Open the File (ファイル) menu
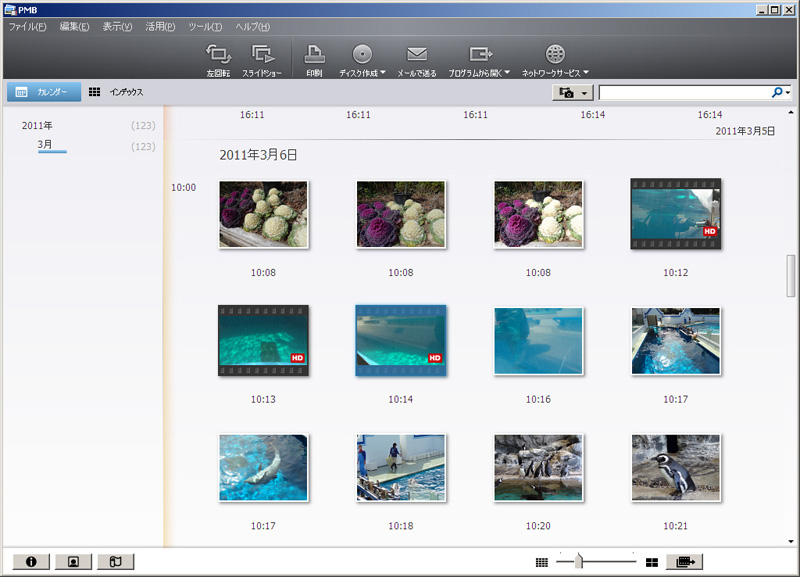Image resolution: width=800 pixels, height=577 pixels. [x=27, y=26]
